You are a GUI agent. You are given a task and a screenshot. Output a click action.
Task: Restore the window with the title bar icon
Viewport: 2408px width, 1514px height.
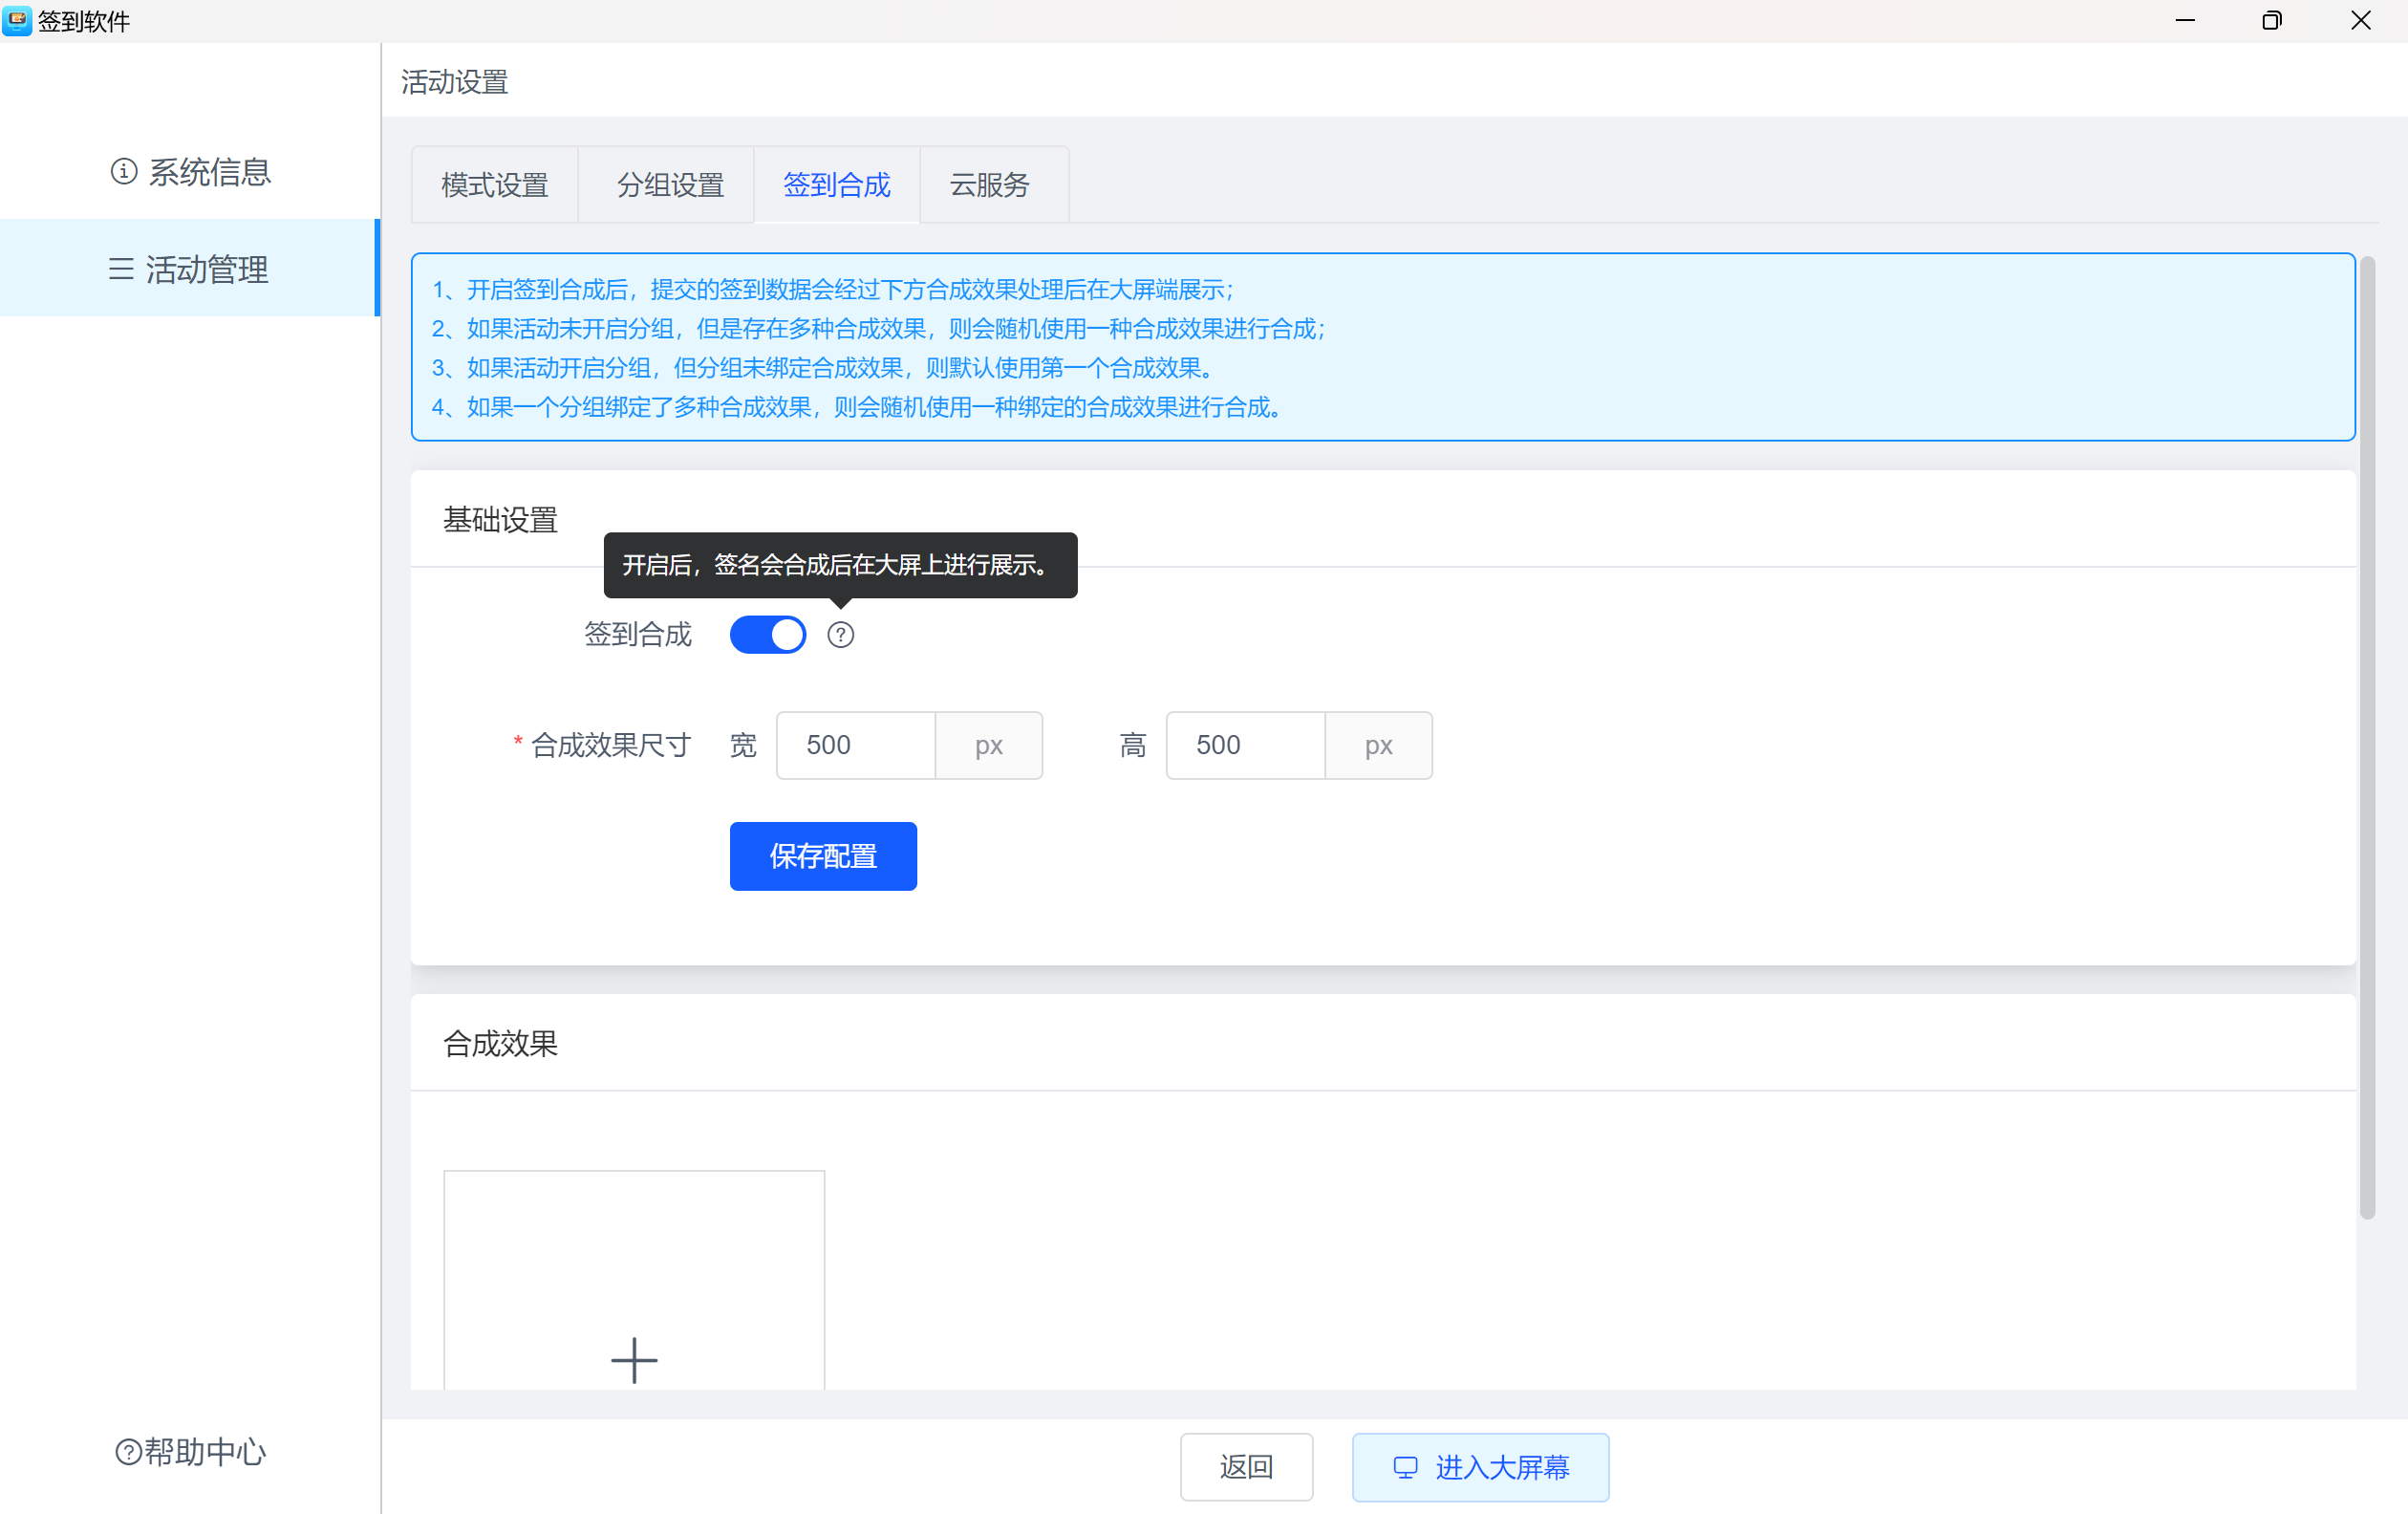click(2271, 20)
